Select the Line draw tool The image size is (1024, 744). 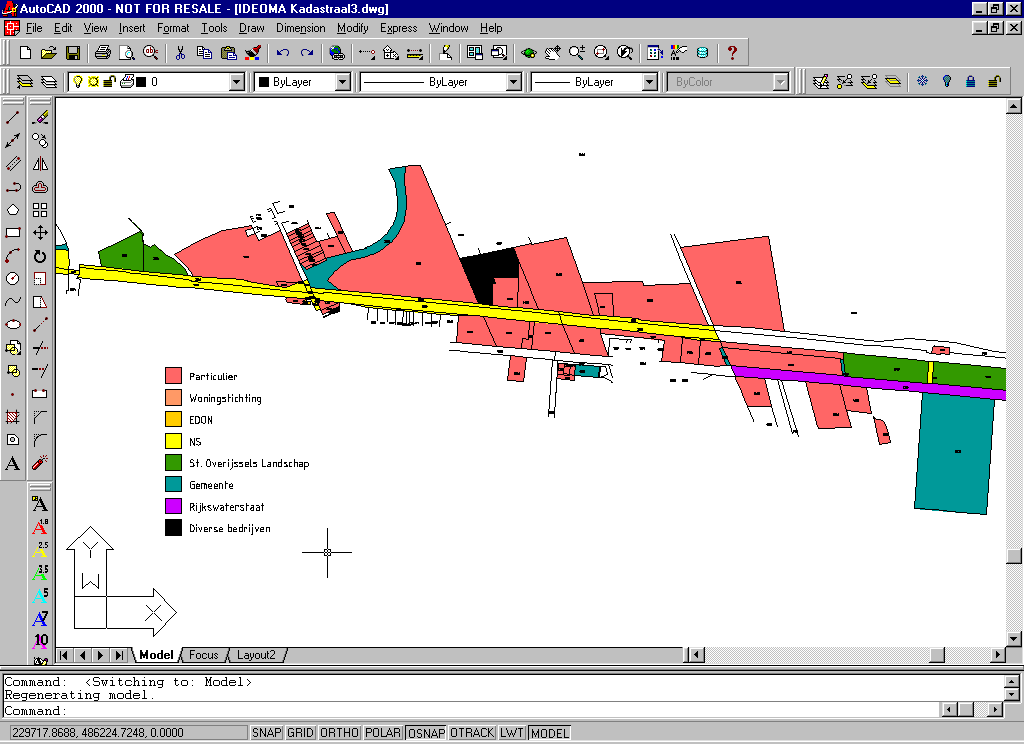pyautogui.click(x=13, y=118)
